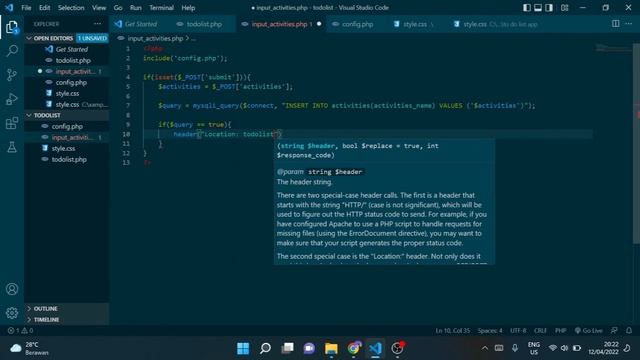This screenshot has height=360, width=640.
Task: Click the feedback icon in status bar
Action: click(614, 331)
